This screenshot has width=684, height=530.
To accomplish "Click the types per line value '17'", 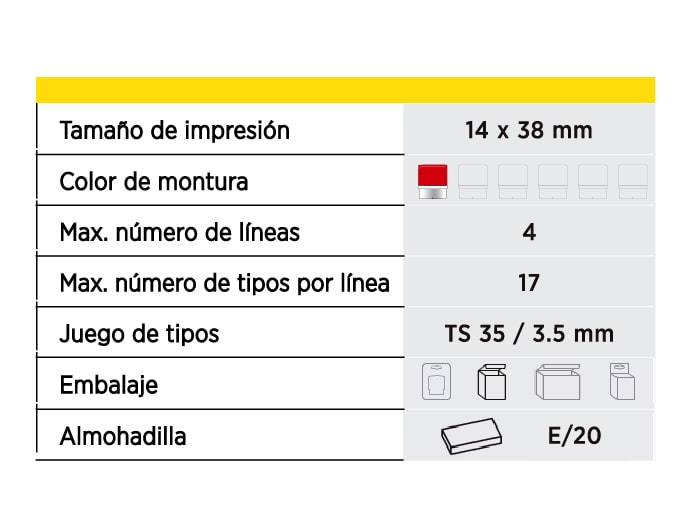I will click(529, 283).
